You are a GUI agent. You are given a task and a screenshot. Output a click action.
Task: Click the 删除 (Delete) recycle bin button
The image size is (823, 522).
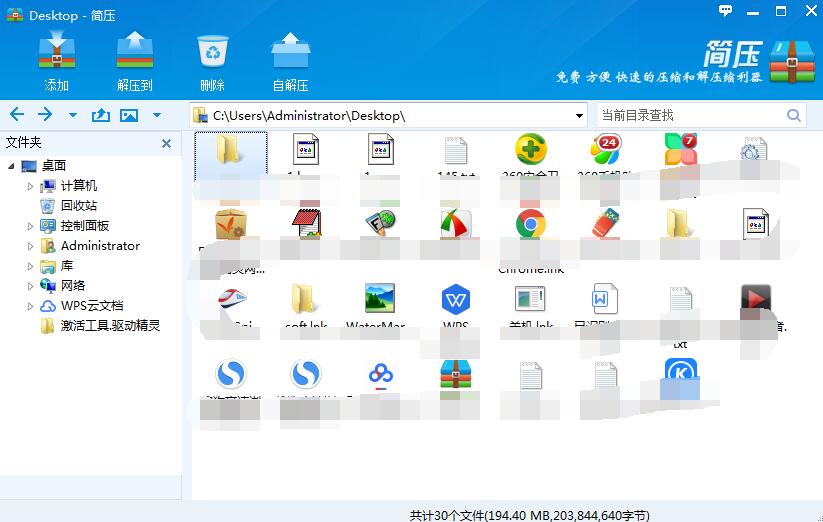point(213,61)
